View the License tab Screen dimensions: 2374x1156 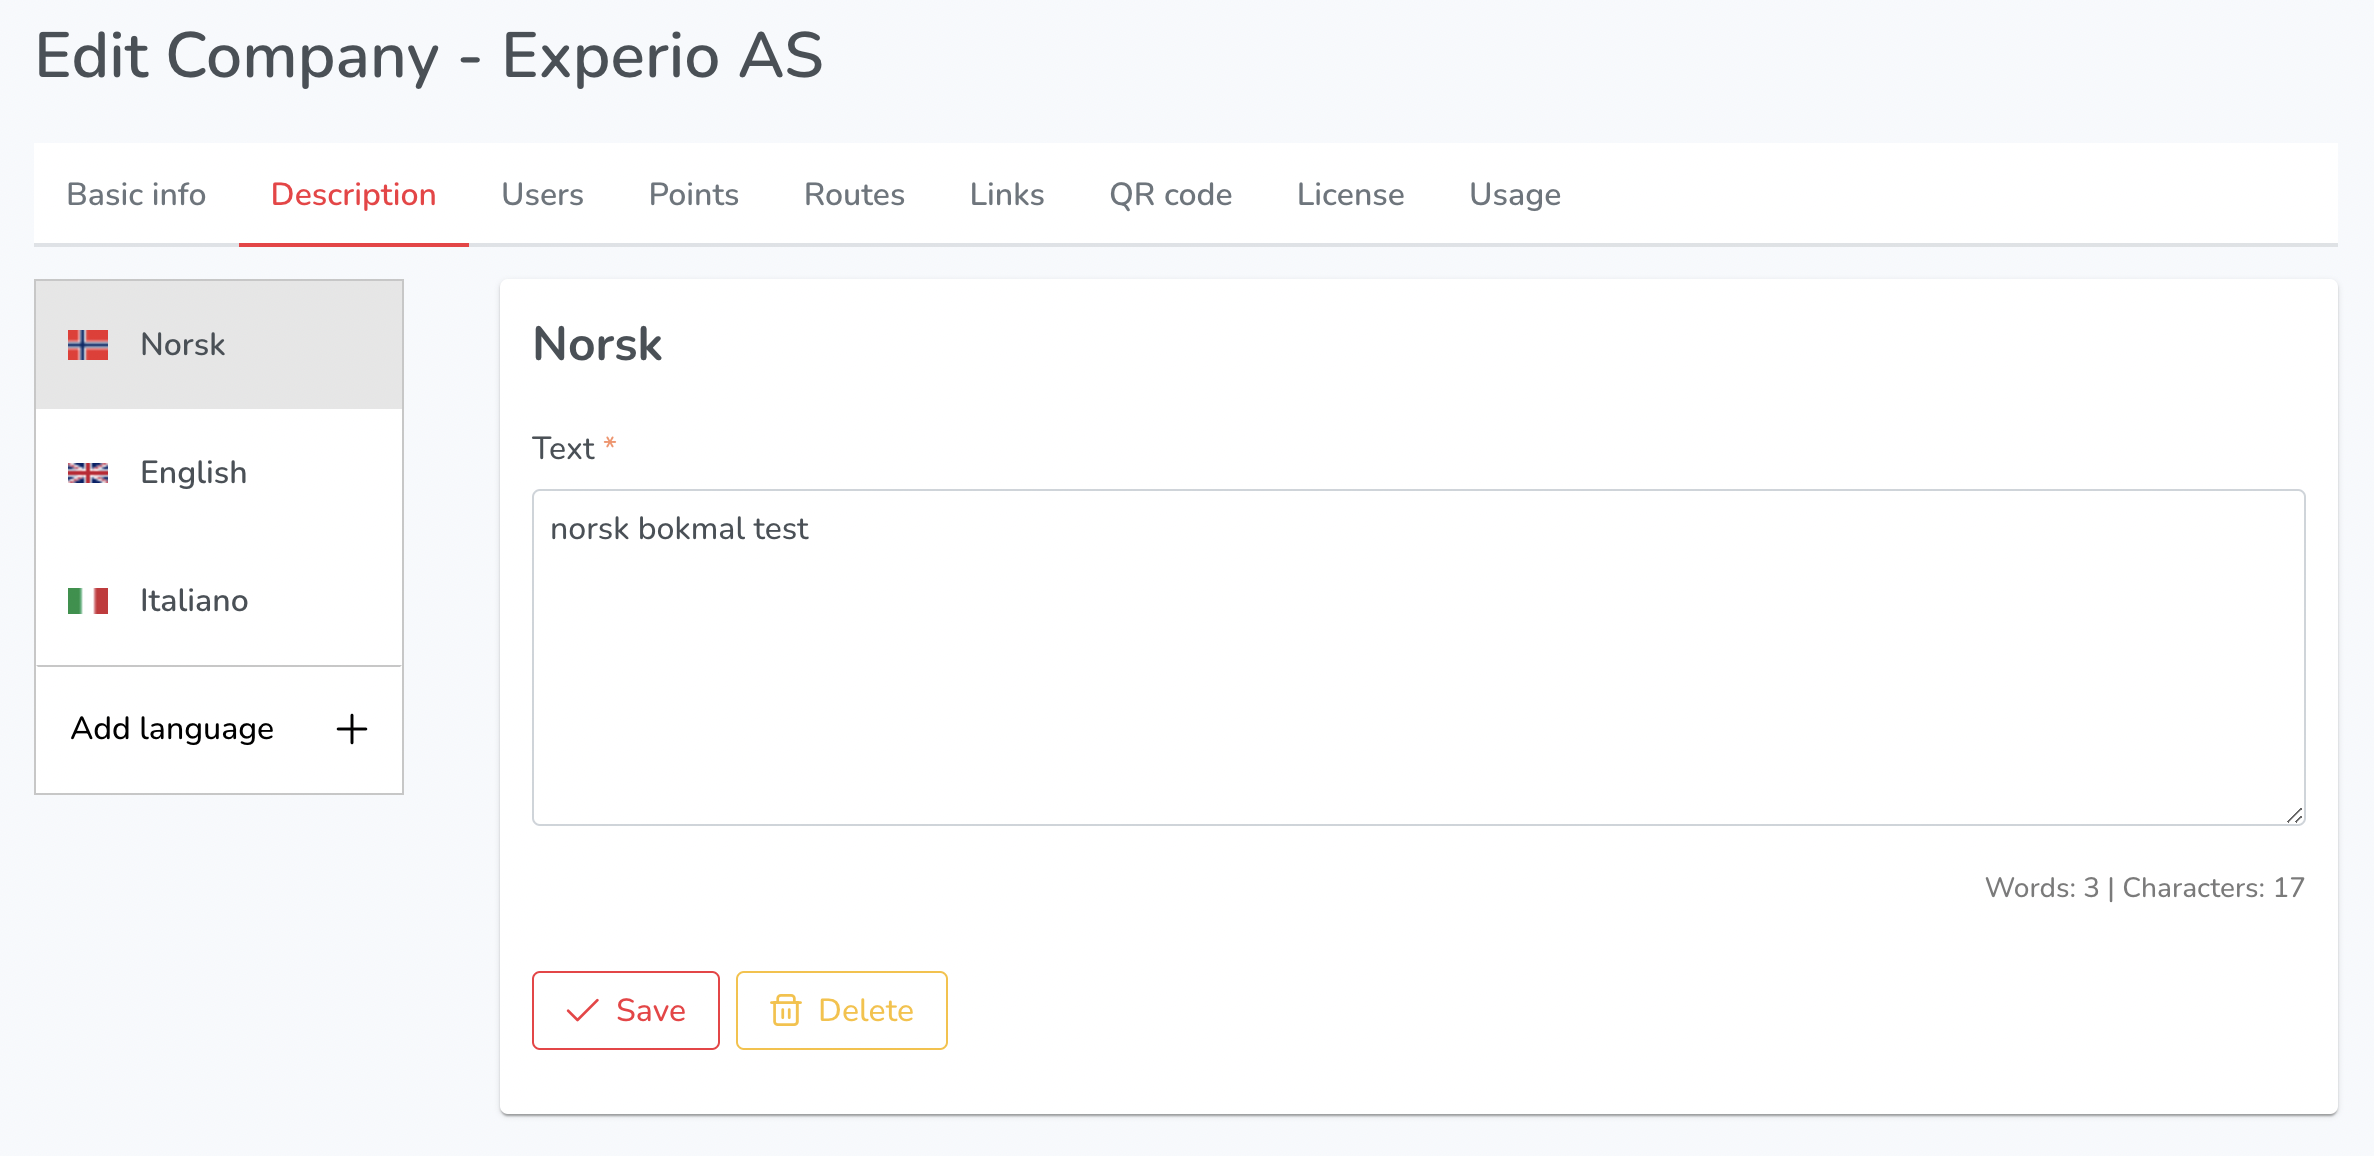click(1351, 194)
